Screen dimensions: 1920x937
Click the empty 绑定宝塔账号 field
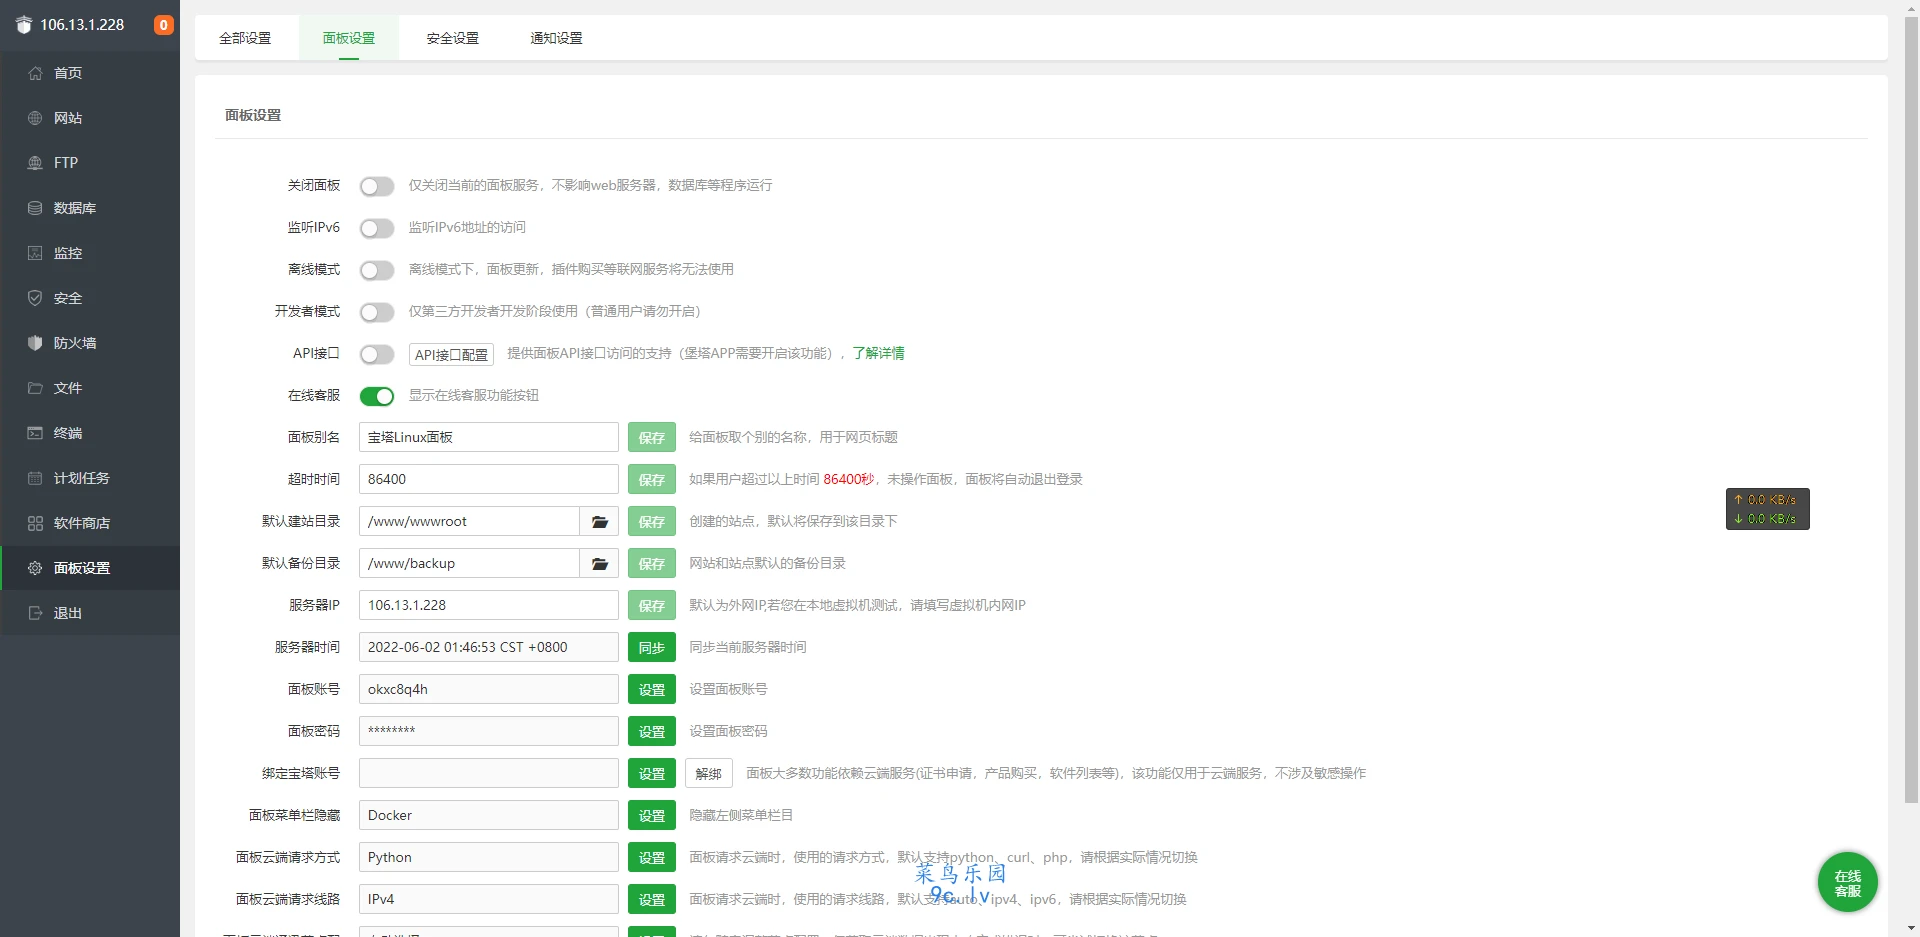point(489,773)
